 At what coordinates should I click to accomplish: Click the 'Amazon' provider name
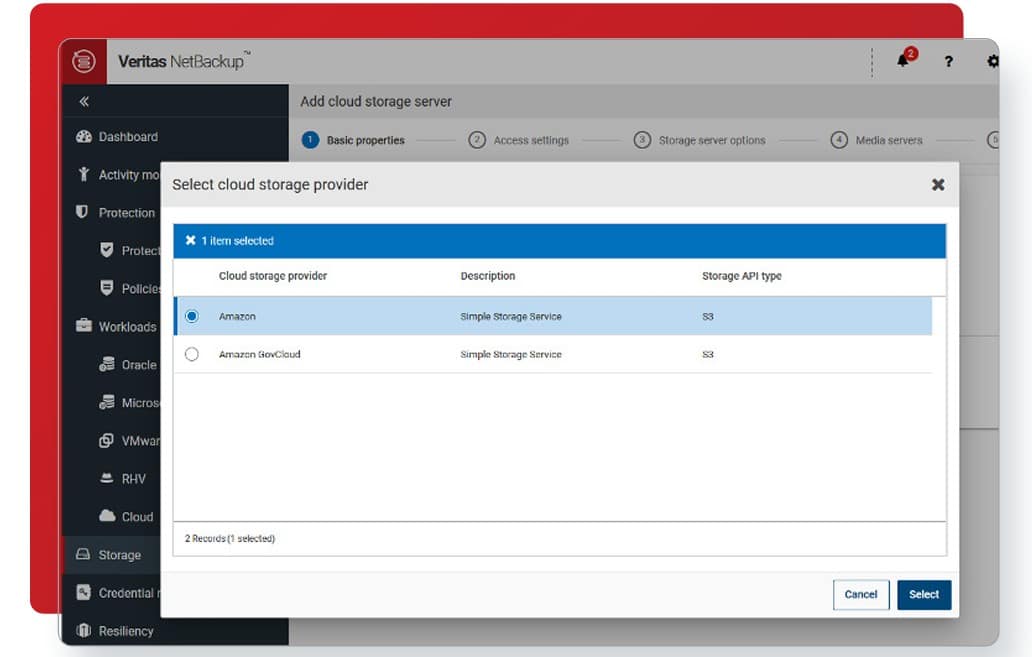tap(237, 317)
